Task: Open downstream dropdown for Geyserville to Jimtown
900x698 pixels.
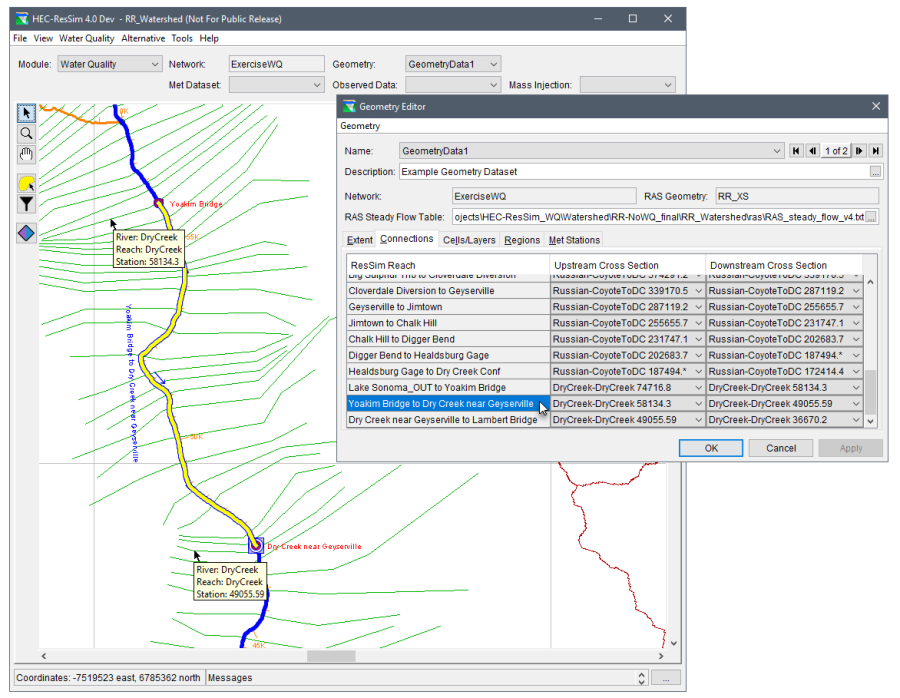Action: click(x=856, y=307)
